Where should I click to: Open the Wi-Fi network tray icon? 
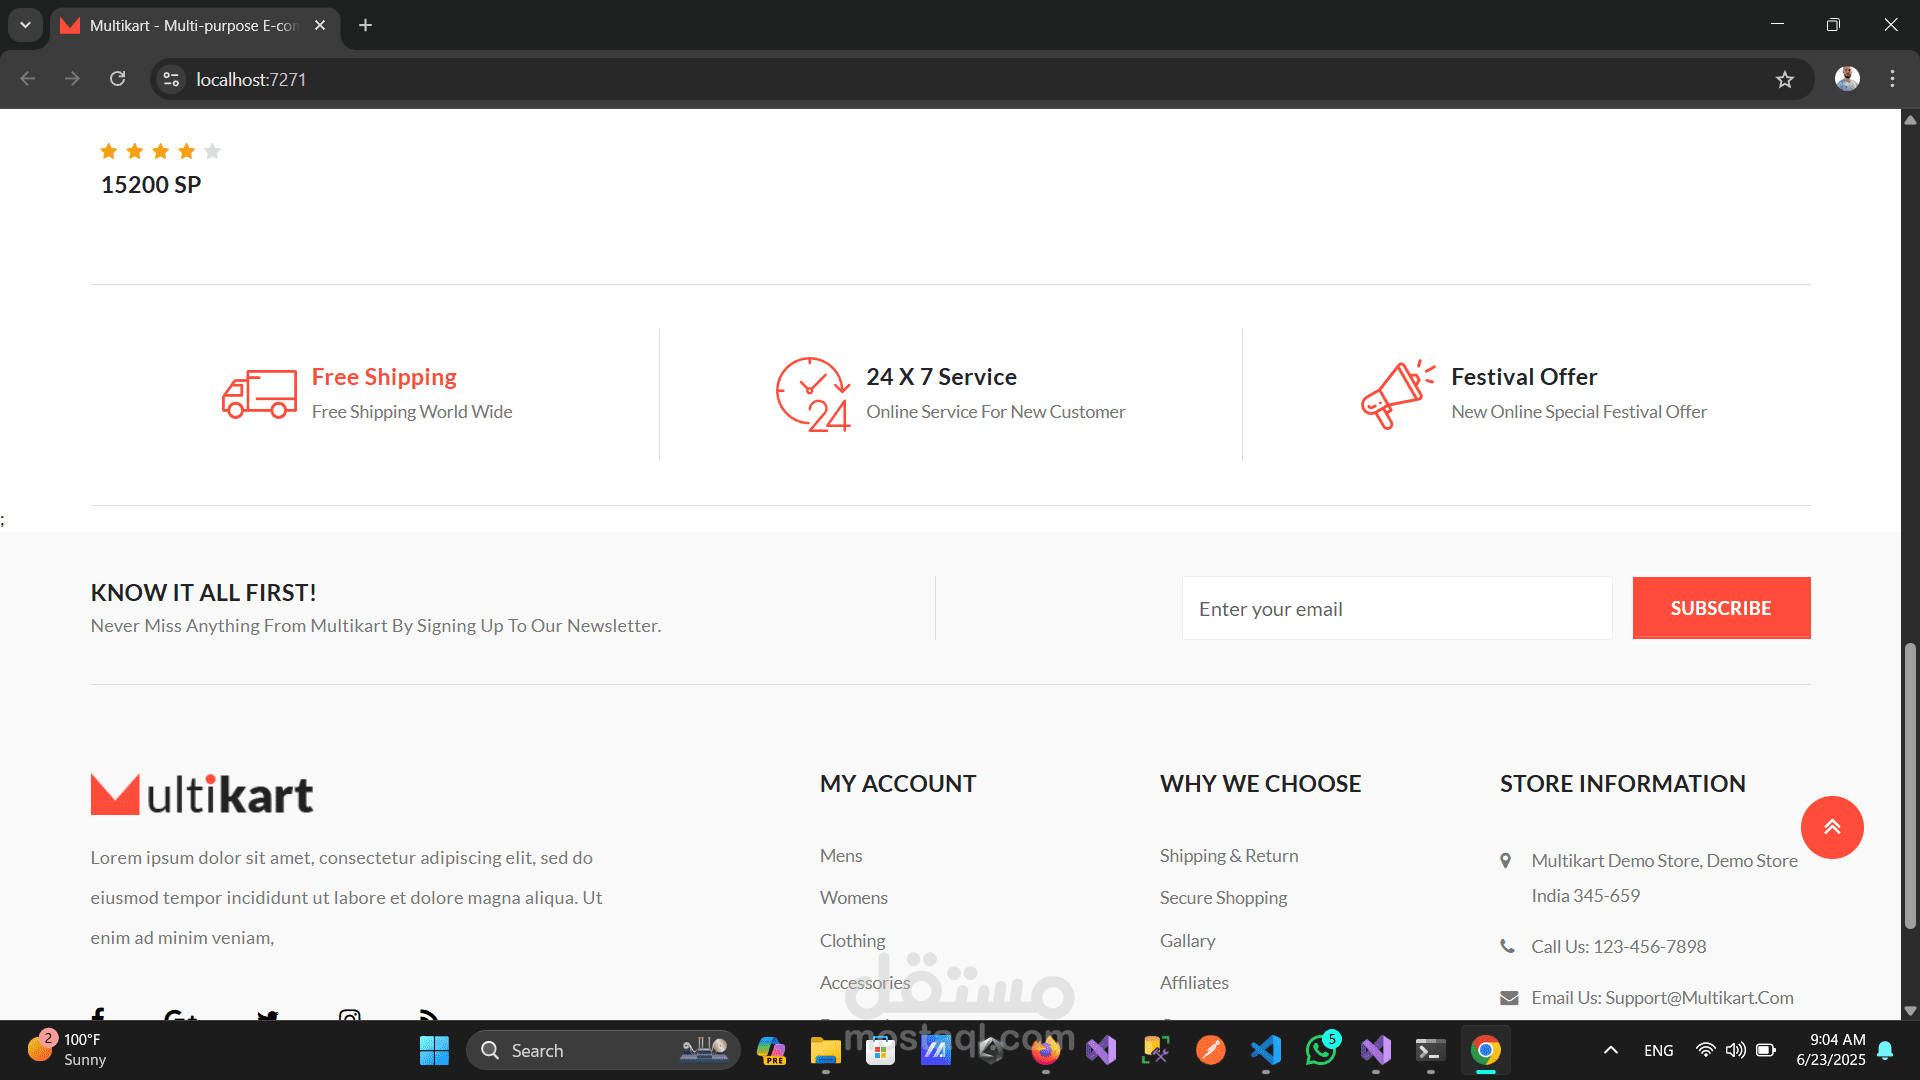click(x=1705, y=1050)
